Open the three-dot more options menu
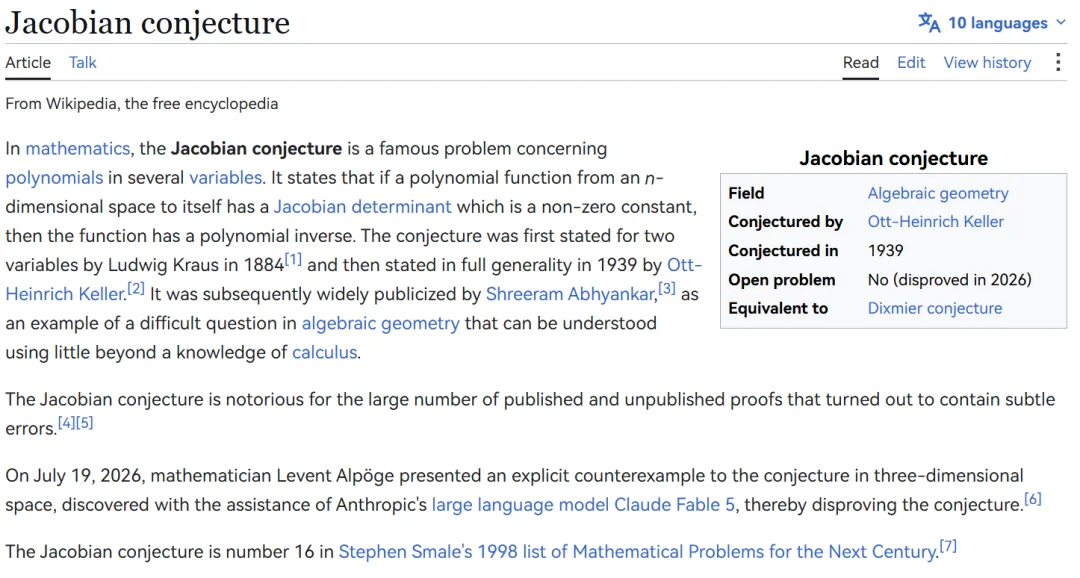This screenshot has height=578, width=1080. (x=1058, y=63)
